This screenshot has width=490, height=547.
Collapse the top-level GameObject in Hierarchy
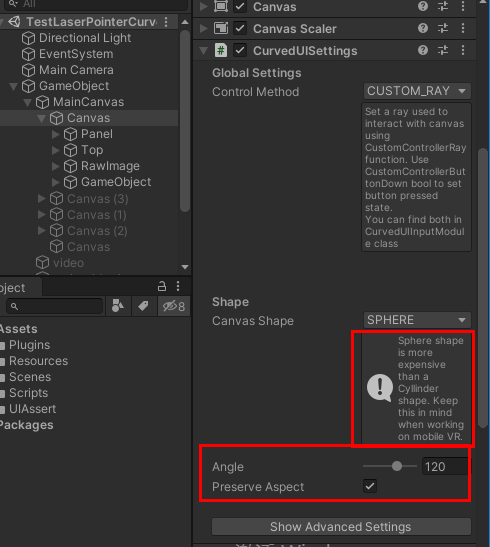tap(14, 86)
